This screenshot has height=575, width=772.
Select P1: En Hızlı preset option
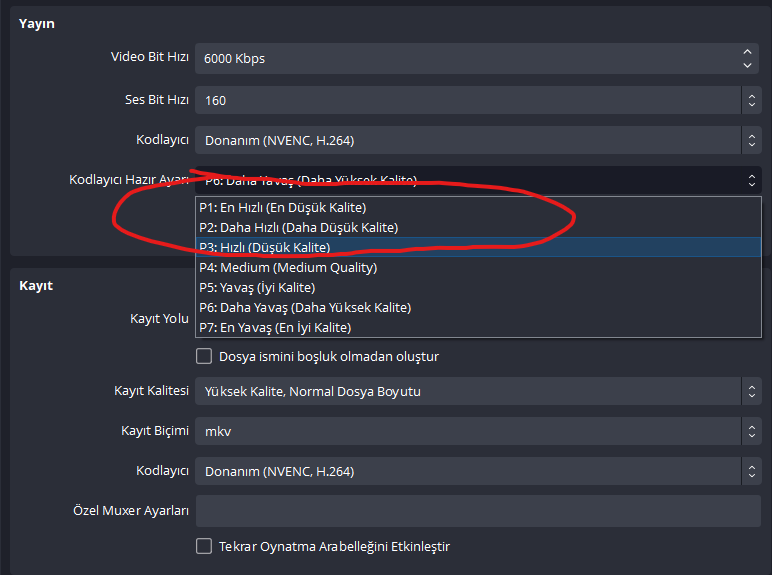tap(283, 208)
